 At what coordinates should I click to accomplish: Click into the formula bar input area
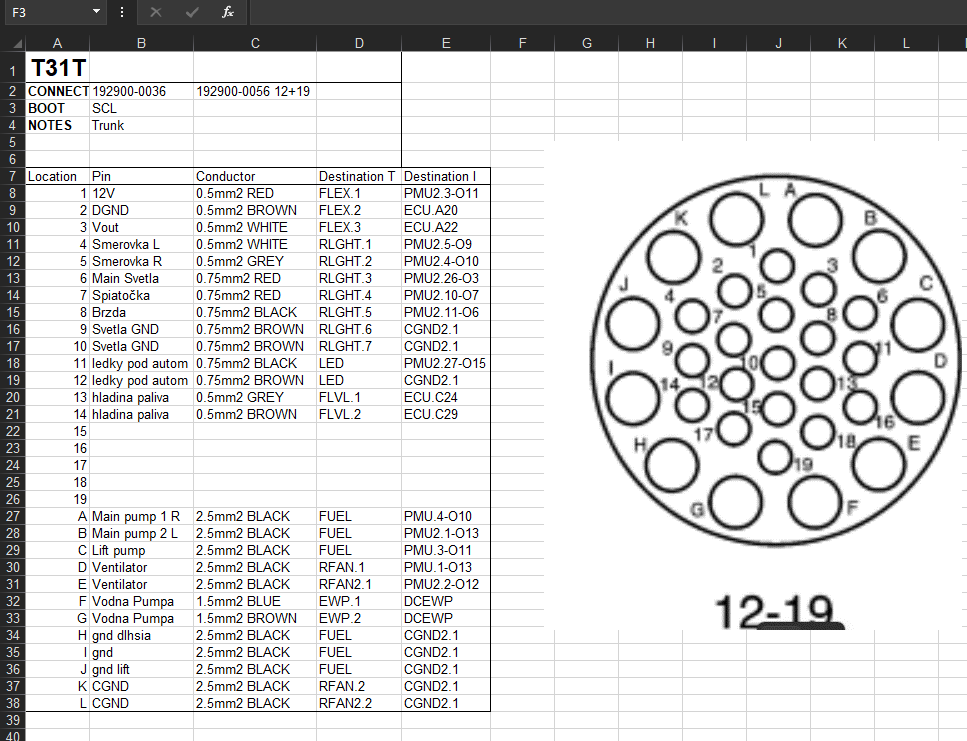coord(600,12)
